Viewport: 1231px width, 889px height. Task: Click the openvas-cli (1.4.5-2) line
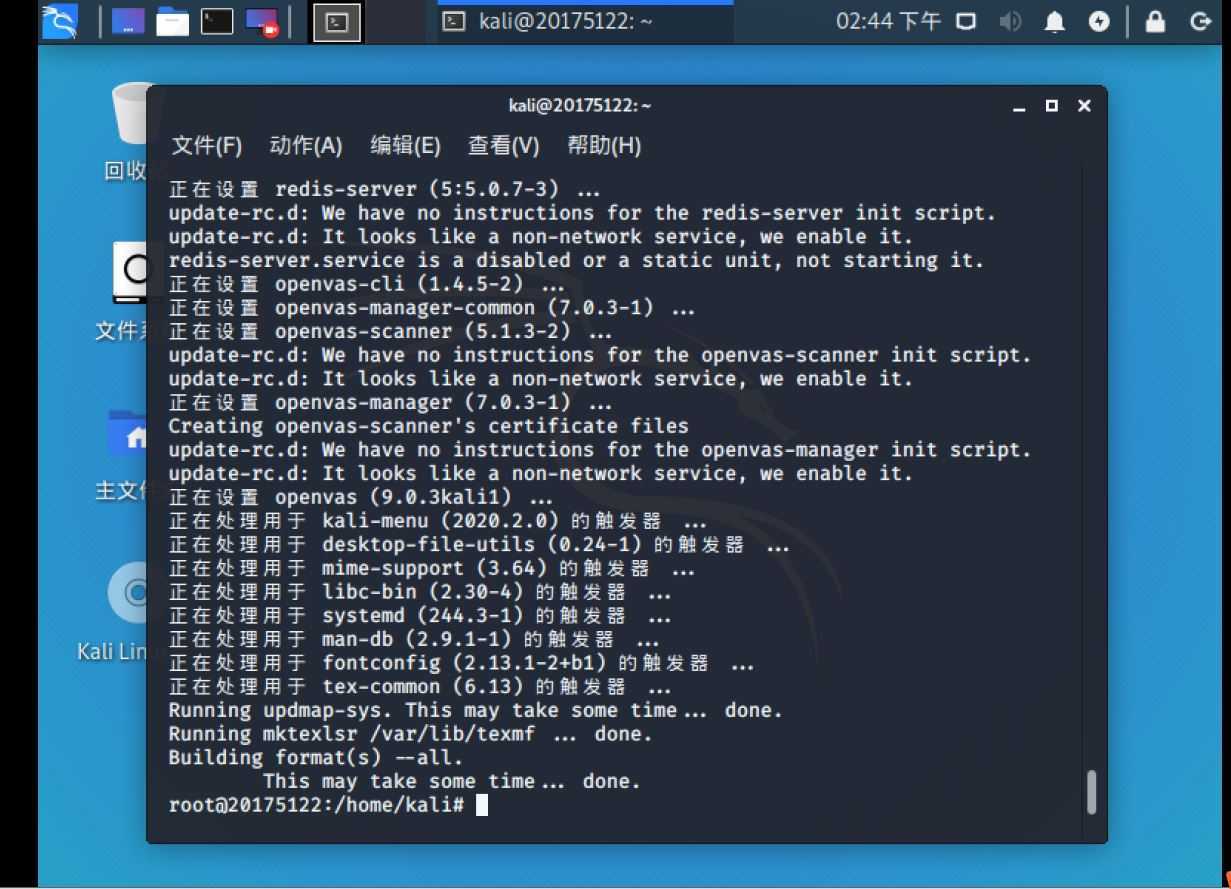pyautogui.click(x=366, y=284)
